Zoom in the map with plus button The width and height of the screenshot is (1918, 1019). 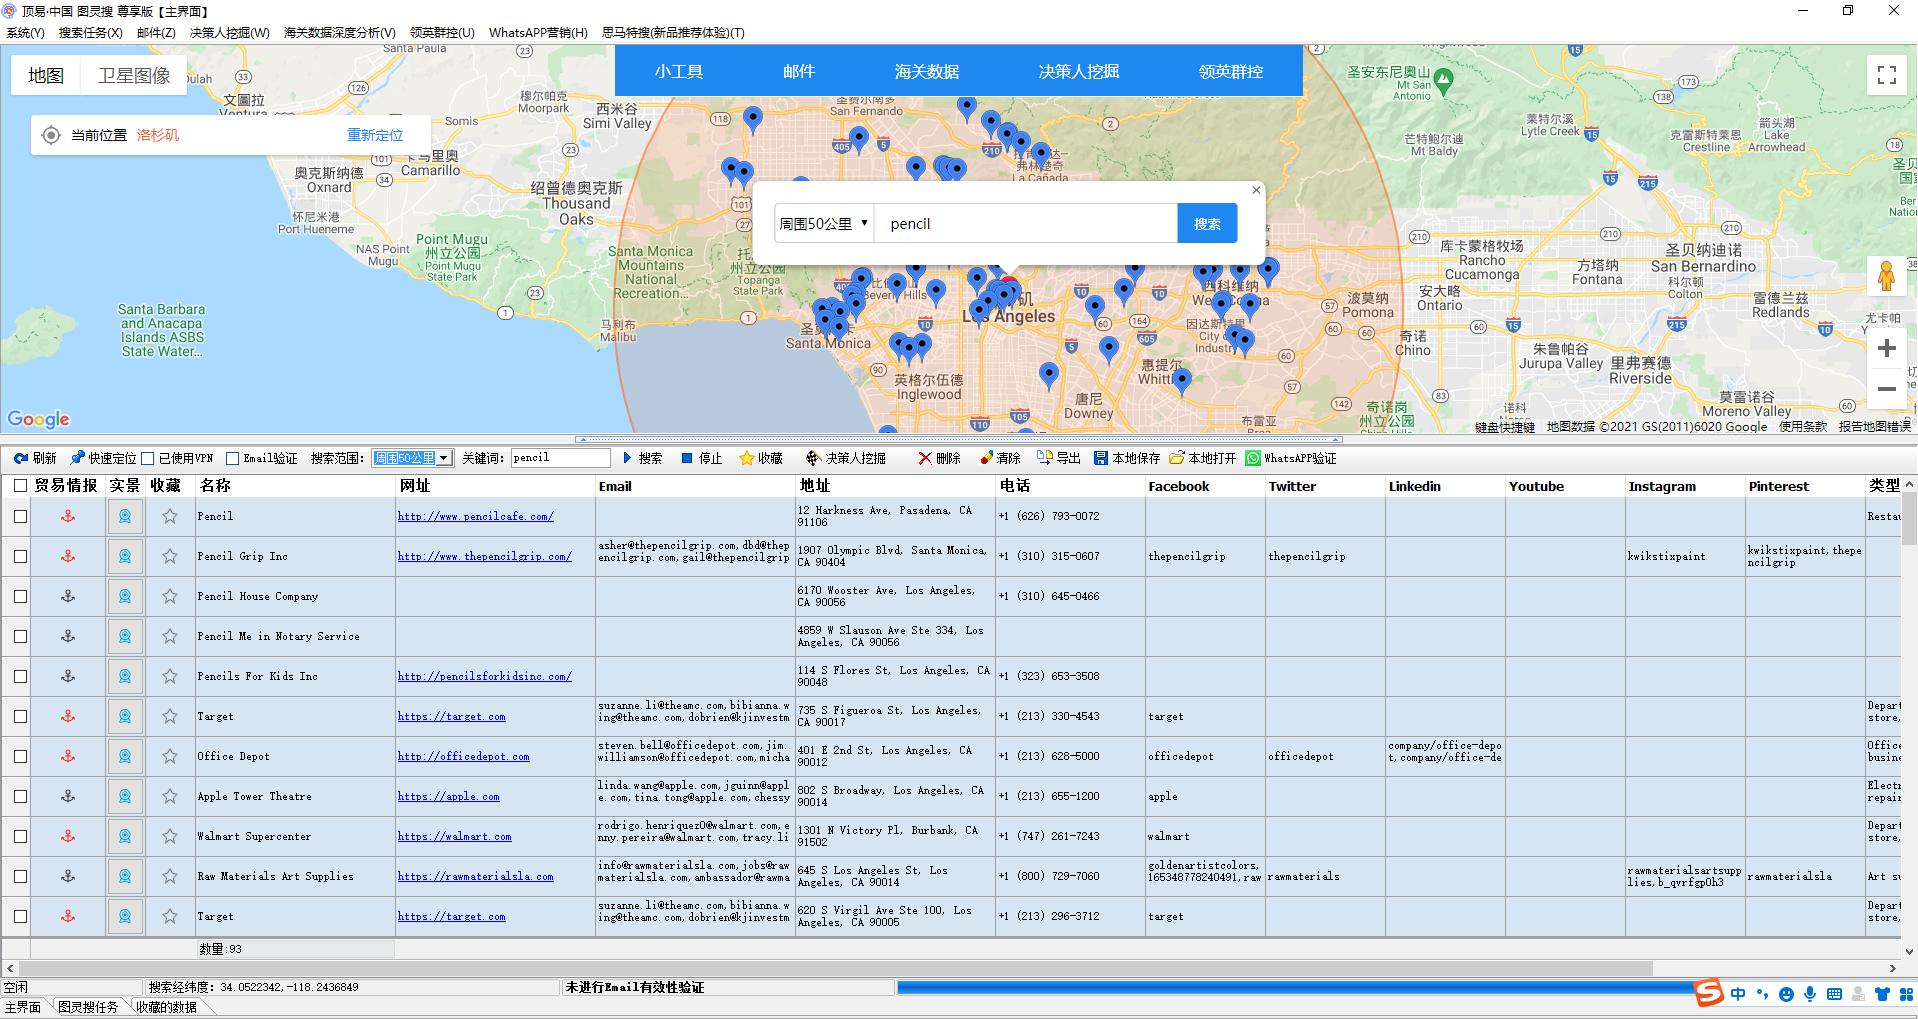click(1886, 348)
